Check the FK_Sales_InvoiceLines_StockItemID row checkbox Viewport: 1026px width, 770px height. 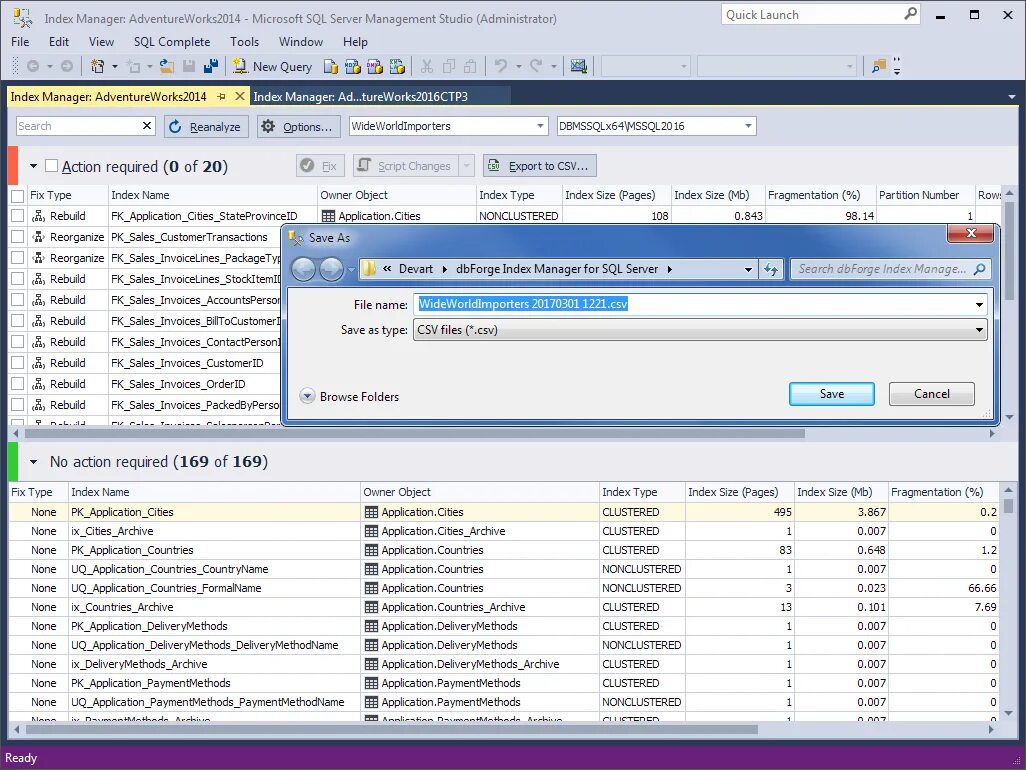pyautogui.click(x=18, y=279)
